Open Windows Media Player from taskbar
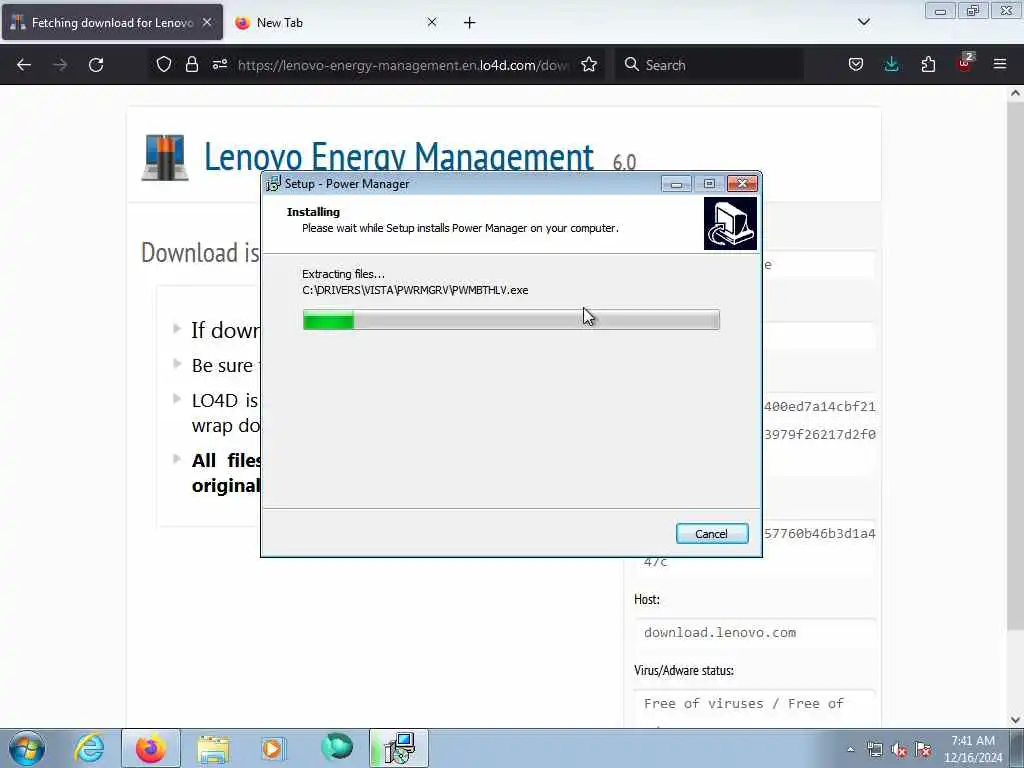 [x=274, y=748]
